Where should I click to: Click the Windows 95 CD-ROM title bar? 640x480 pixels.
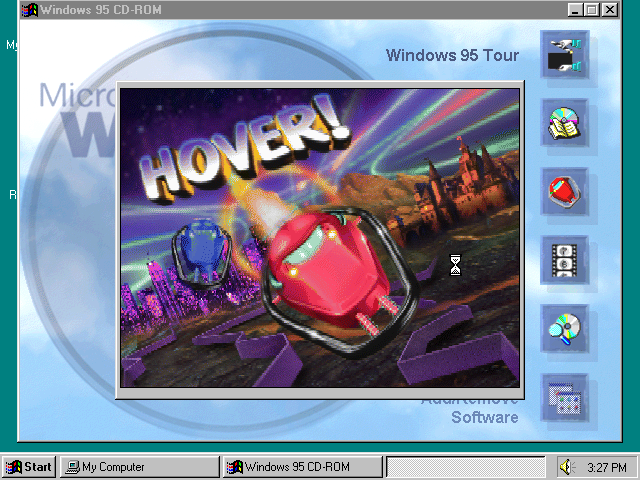320,10
